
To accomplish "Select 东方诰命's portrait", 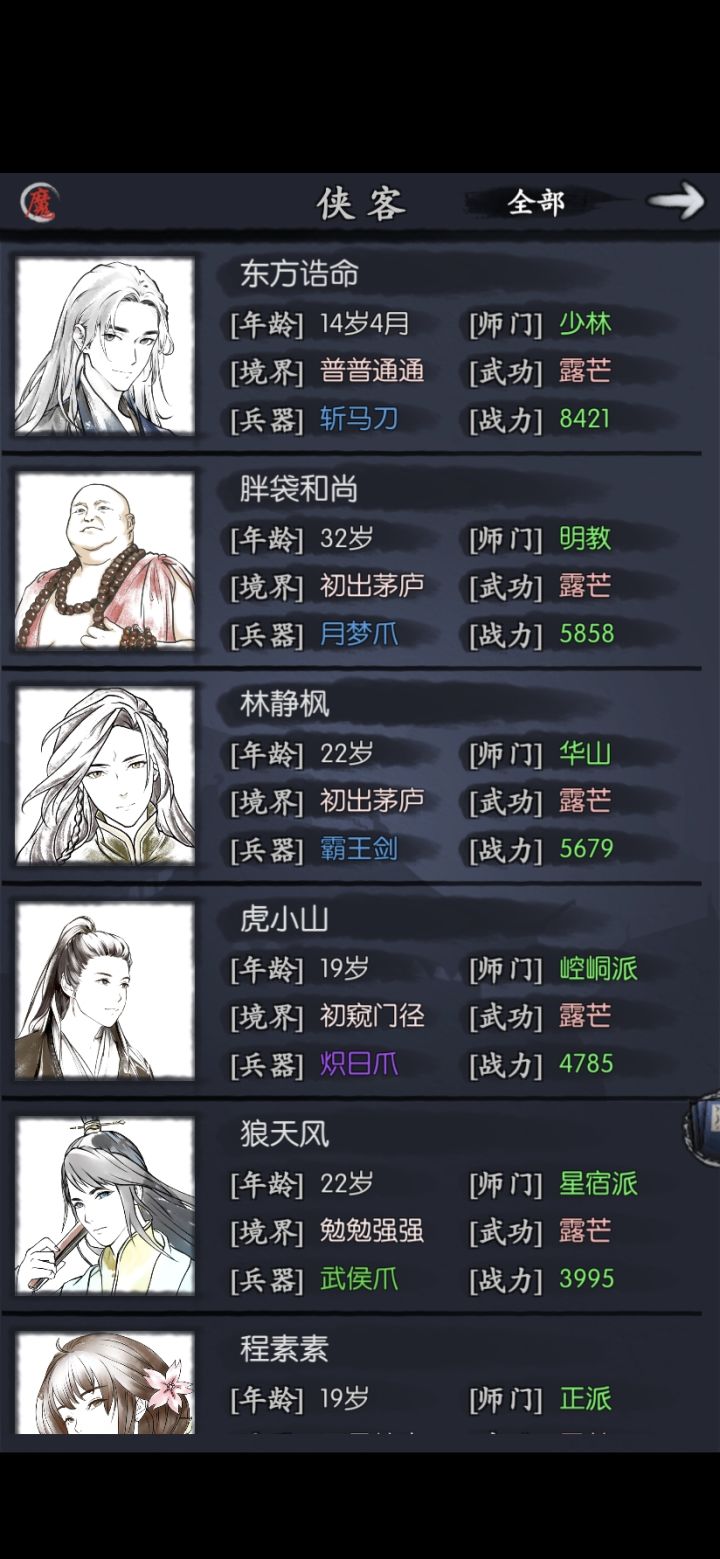I will pyautogui.click(x=105, y=346).
